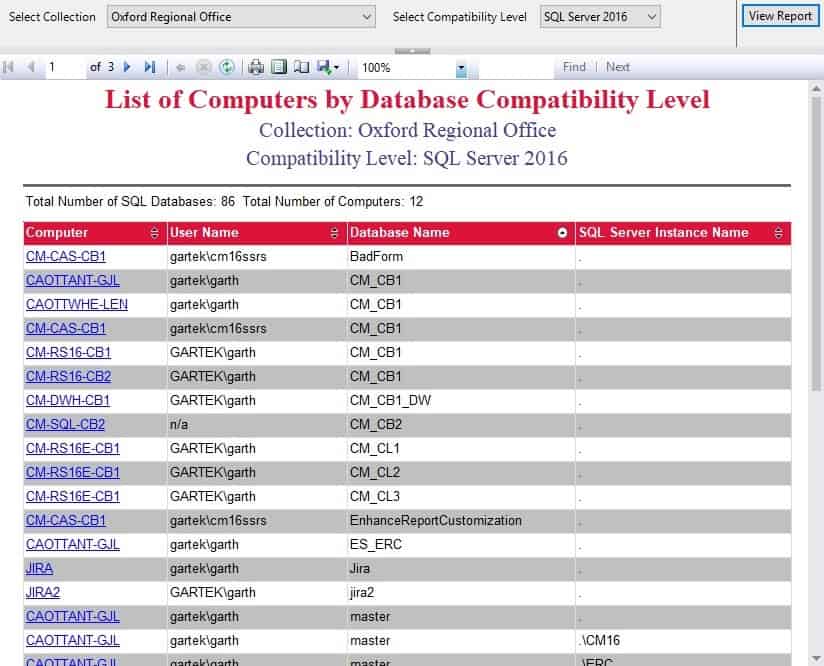Viewport: 824px width, 666px height.
Task: Go to first page of report
Action: pyautogui.click(x=8, y=67)
